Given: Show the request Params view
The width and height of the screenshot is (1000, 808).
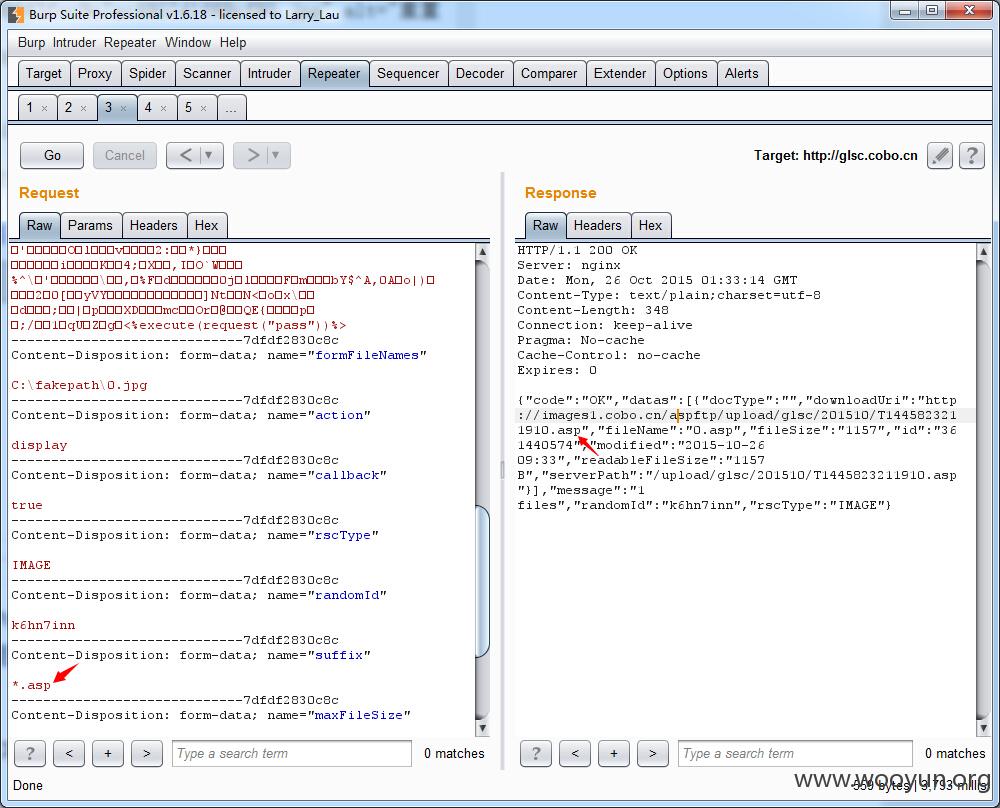Looking at the screenshot, I should coord(90,225).
